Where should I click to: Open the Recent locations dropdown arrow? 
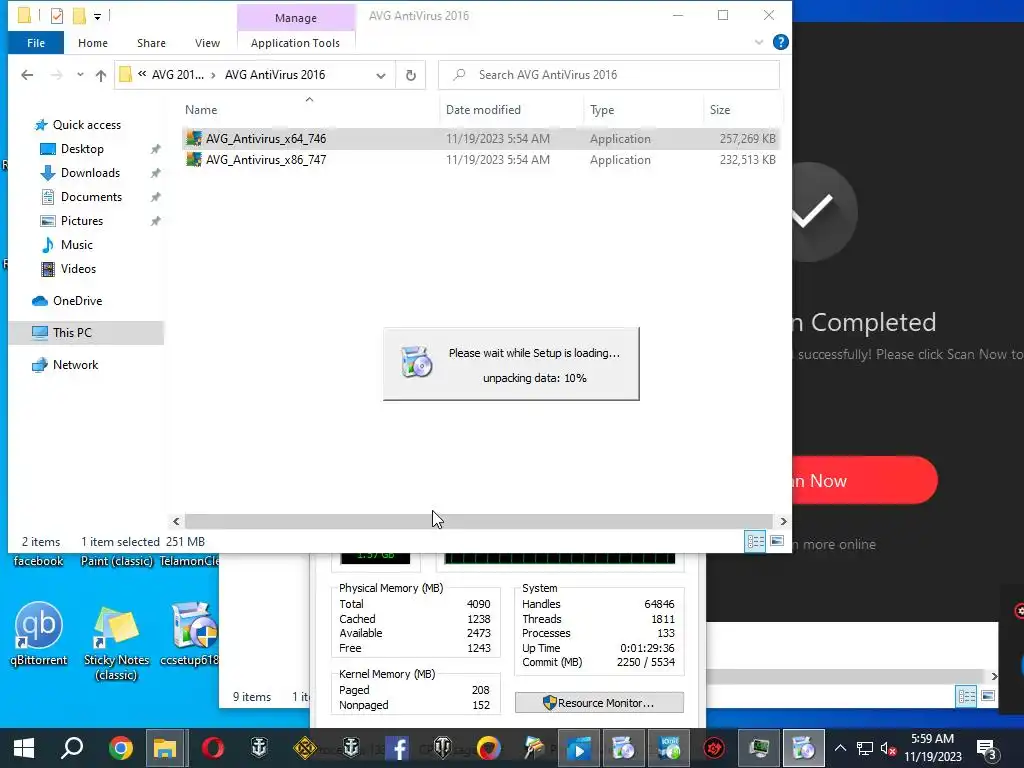(80, 75)
